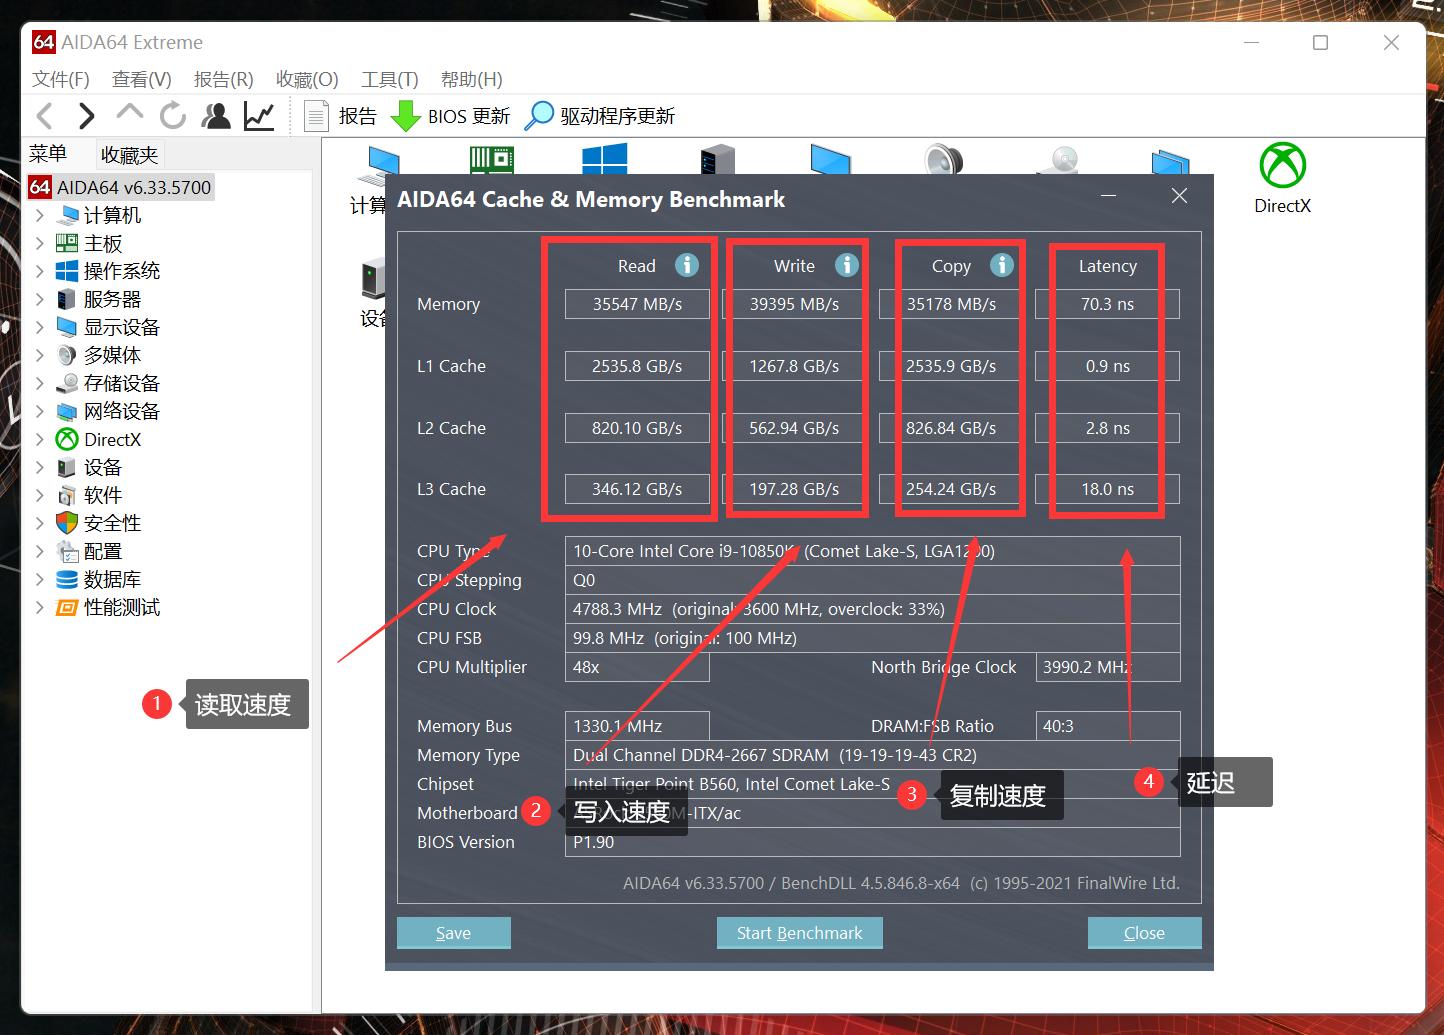Switch to the 收藏夹 tab
1444x1035 pixels.
tap(128, 153)
